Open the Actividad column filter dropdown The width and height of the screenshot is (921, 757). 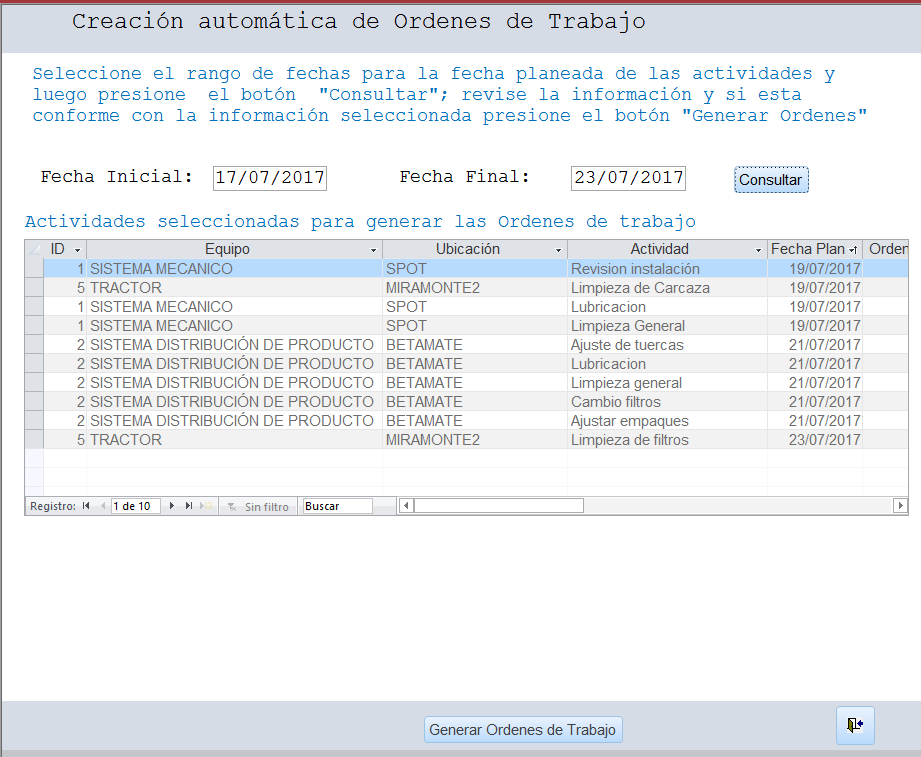(x=757, y=250)
